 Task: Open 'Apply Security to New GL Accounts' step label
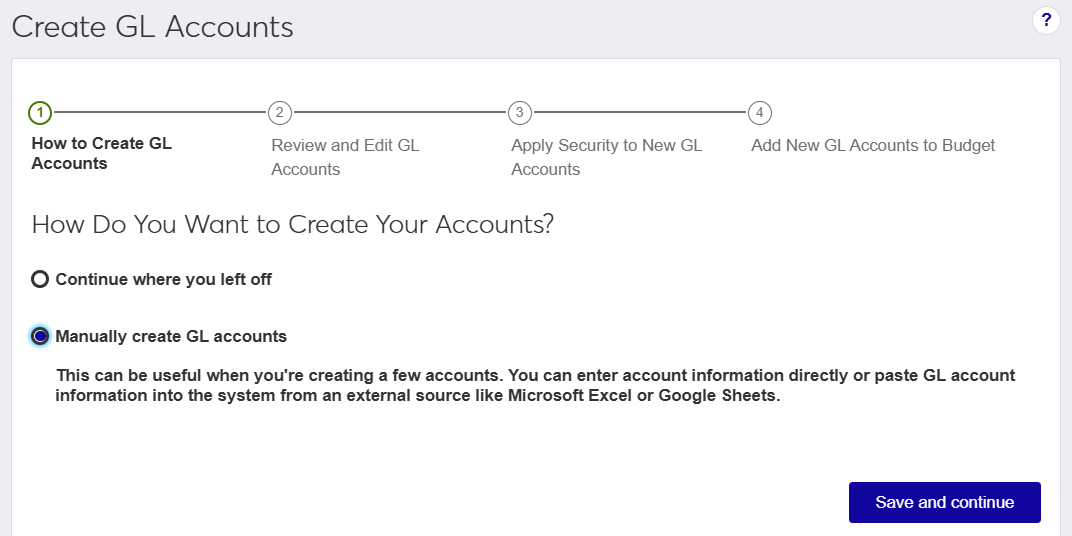click(x=606, y=157)
